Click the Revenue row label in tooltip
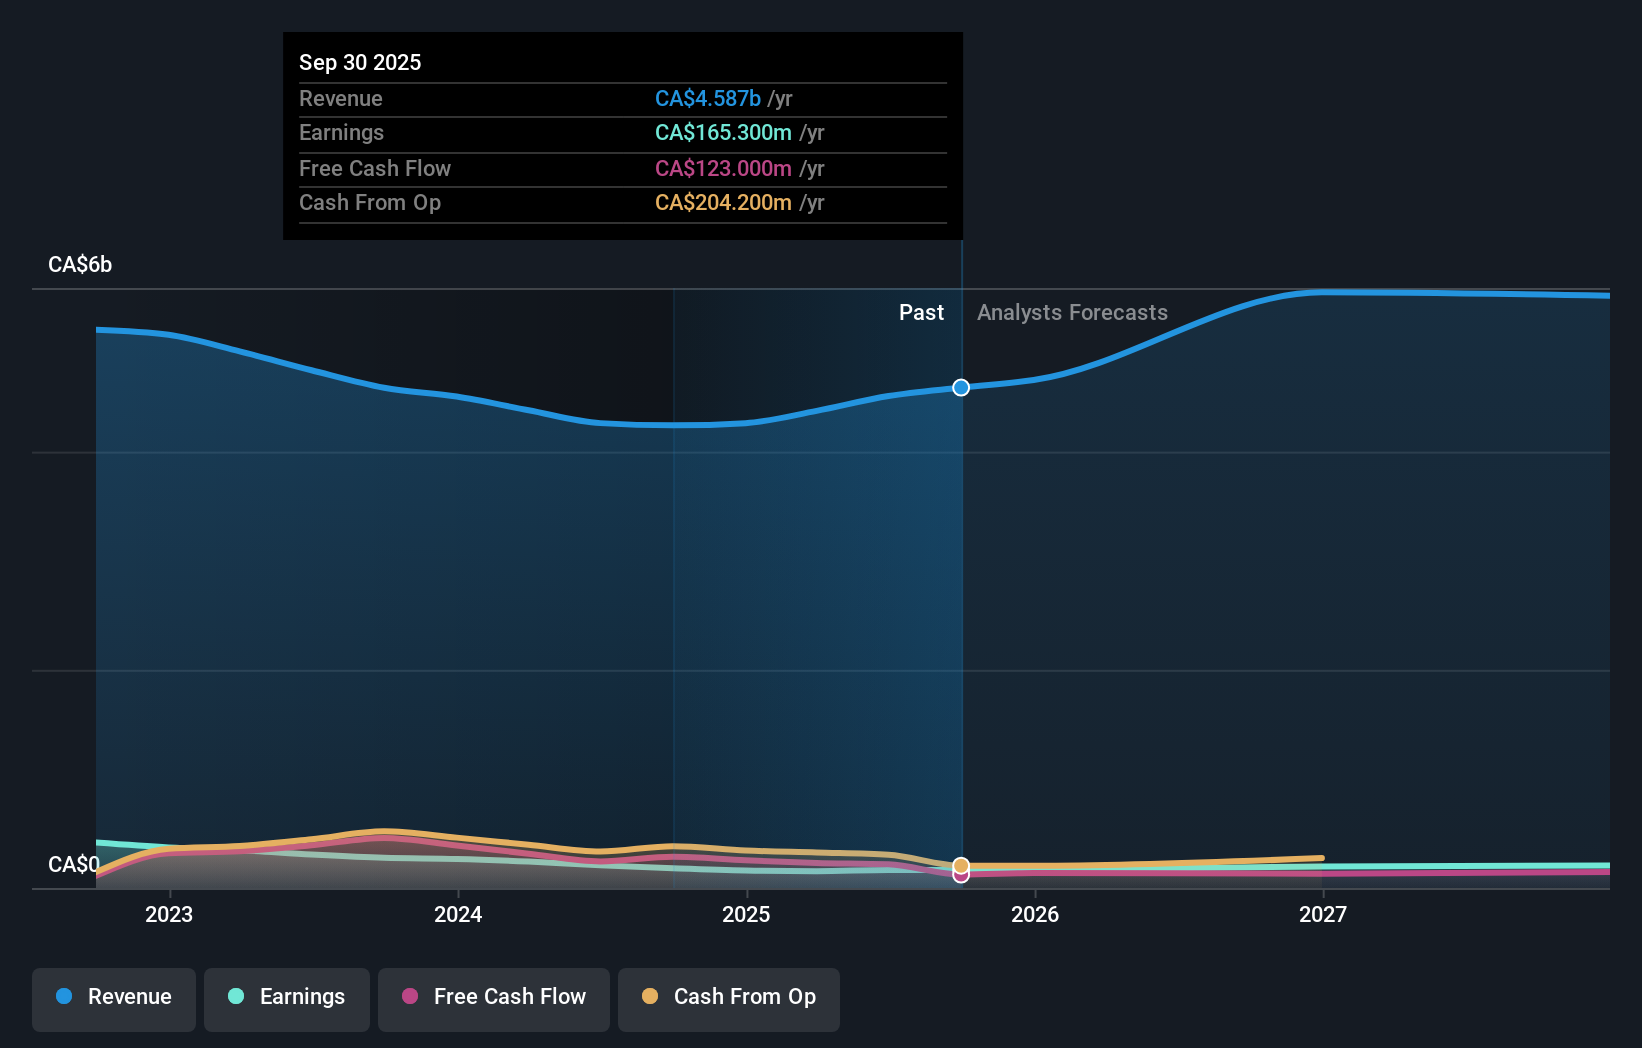Image resolution: width=1642 pixels, height=1048 pixels. click(341, 98)
